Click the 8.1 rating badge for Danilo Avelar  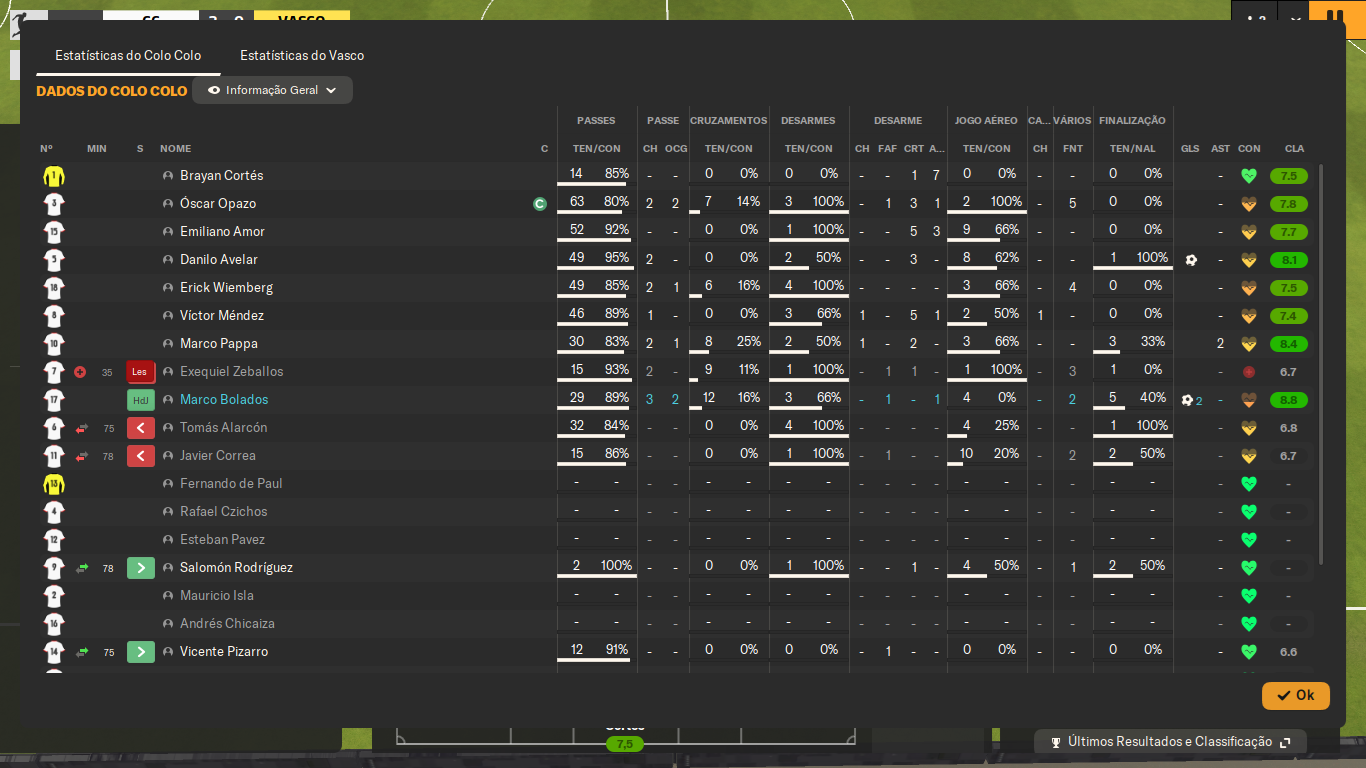1288,260
